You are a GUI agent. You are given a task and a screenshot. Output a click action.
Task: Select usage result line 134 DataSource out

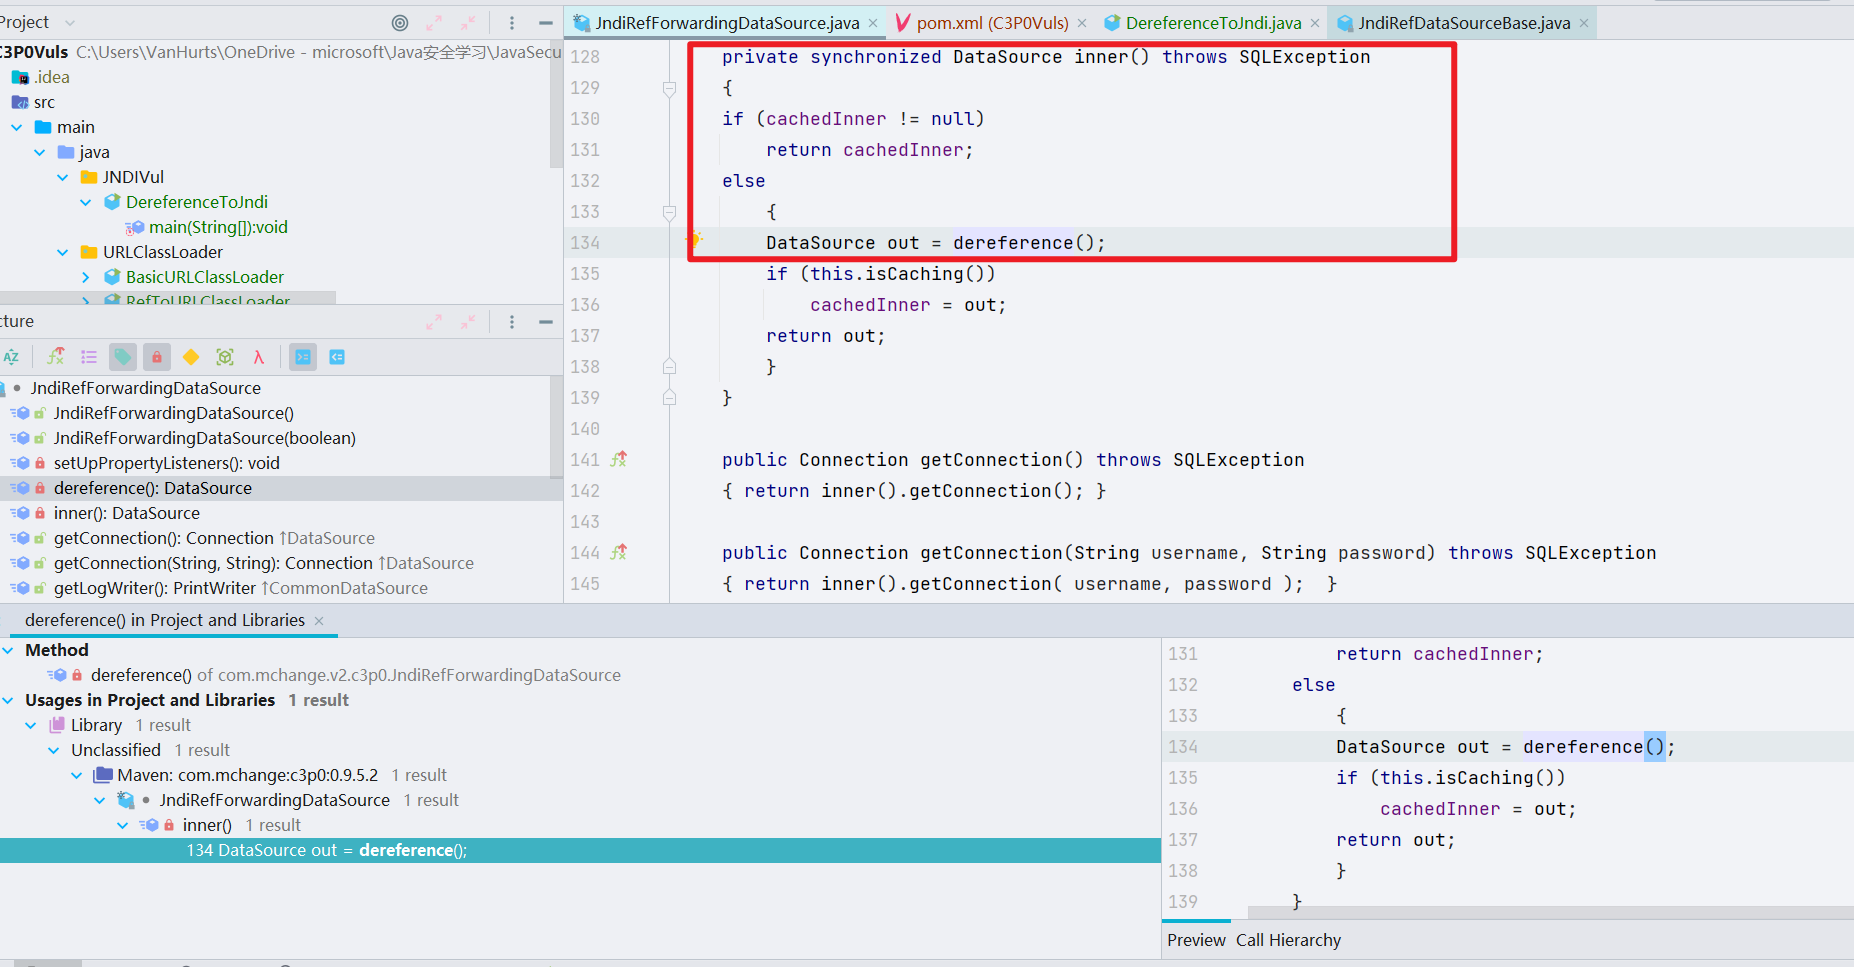click(x=327, y=851)
